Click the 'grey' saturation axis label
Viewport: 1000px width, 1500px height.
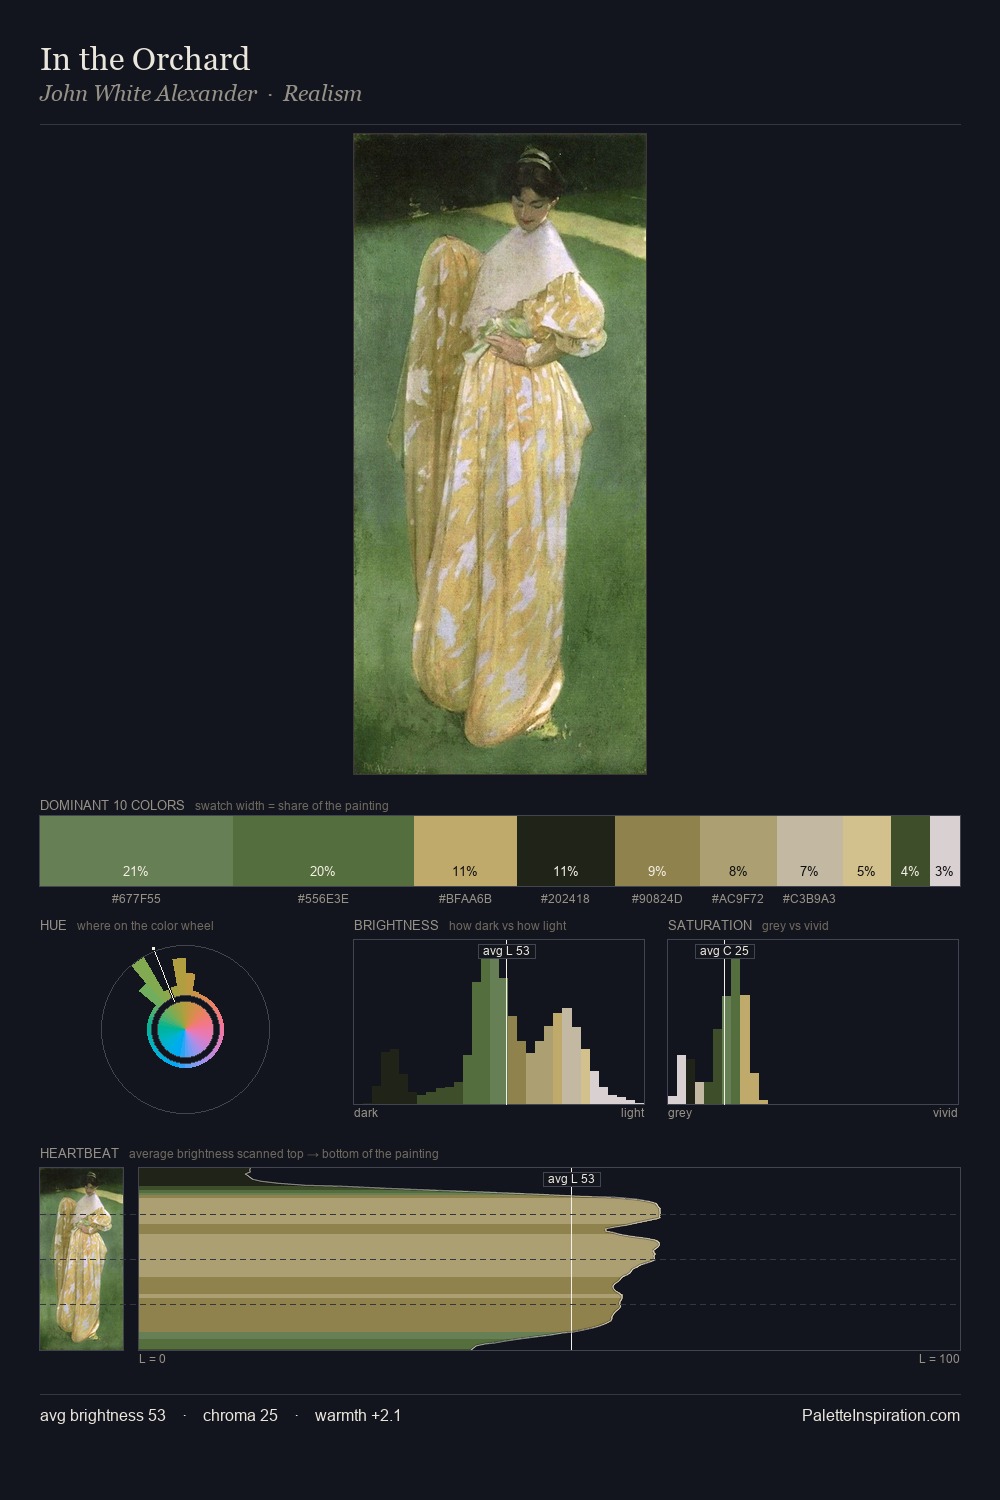(x=680, y=1112)
